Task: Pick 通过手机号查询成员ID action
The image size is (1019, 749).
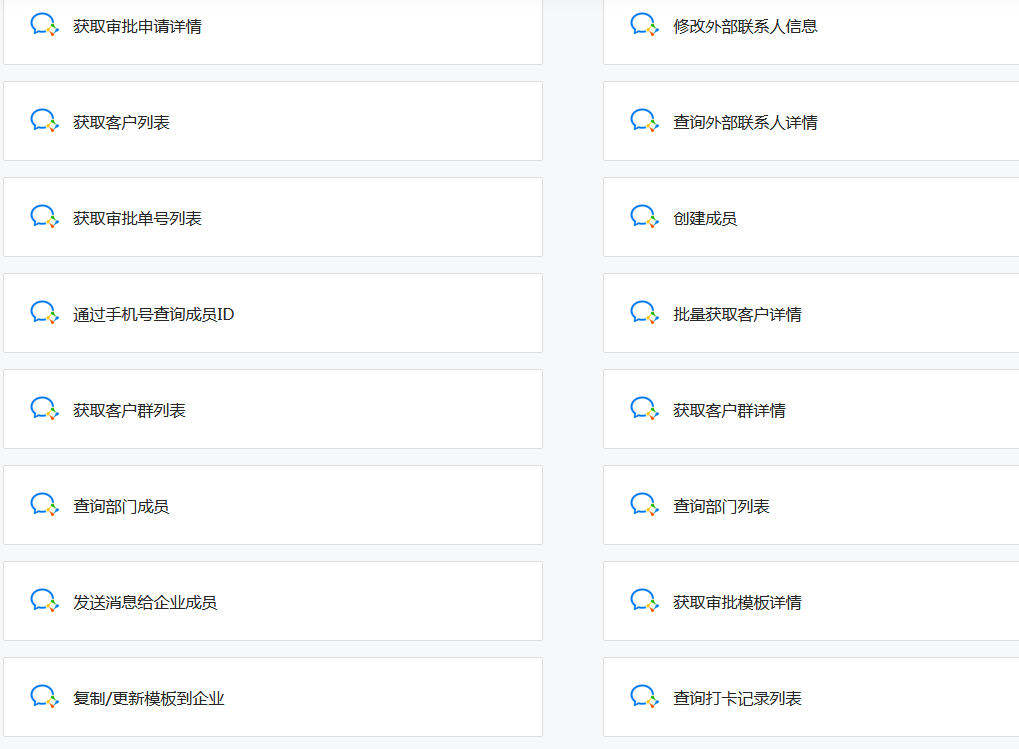Action: [x=273, y=313]
